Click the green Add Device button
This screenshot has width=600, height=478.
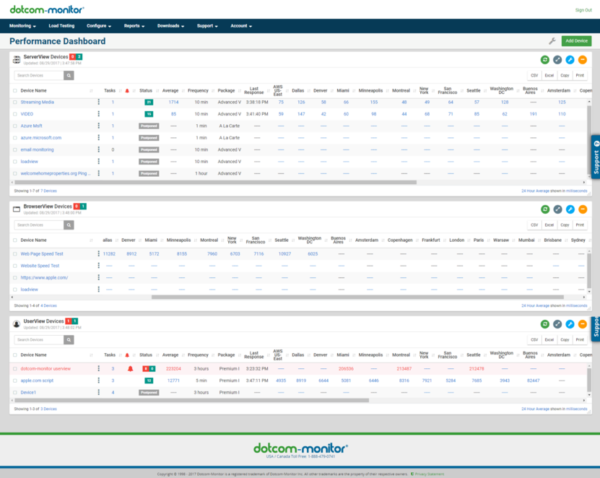point(575,41)
